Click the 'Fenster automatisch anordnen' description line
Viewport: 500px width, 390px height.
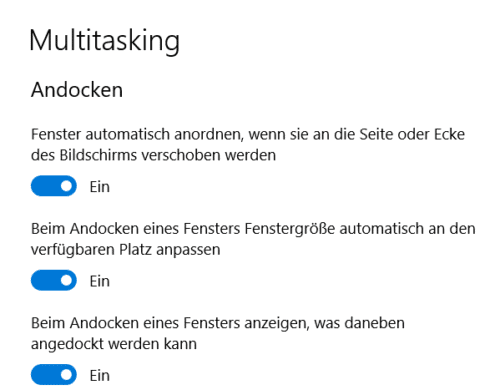coord(248,134)
